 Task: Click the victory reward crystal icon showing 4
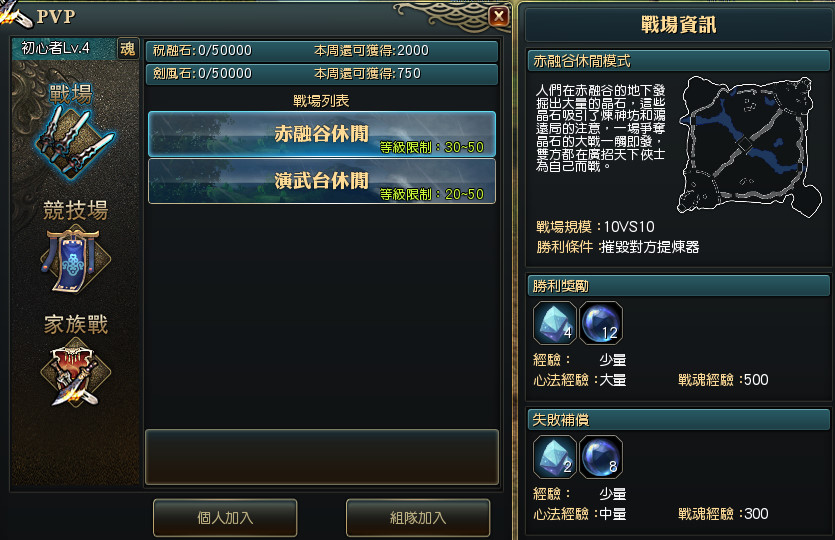tap(554, 323)
